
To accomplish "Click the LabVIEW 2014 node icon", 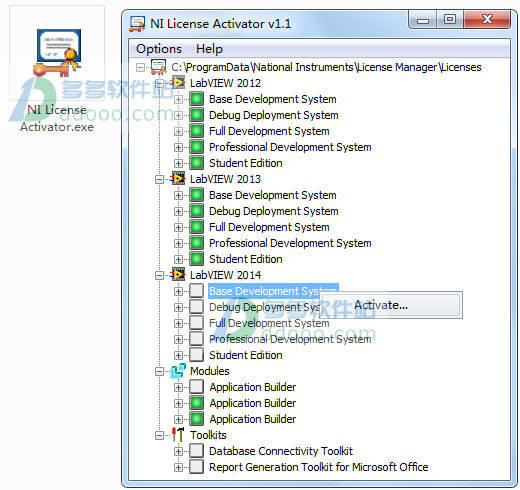I will click(x=178, y=275).
